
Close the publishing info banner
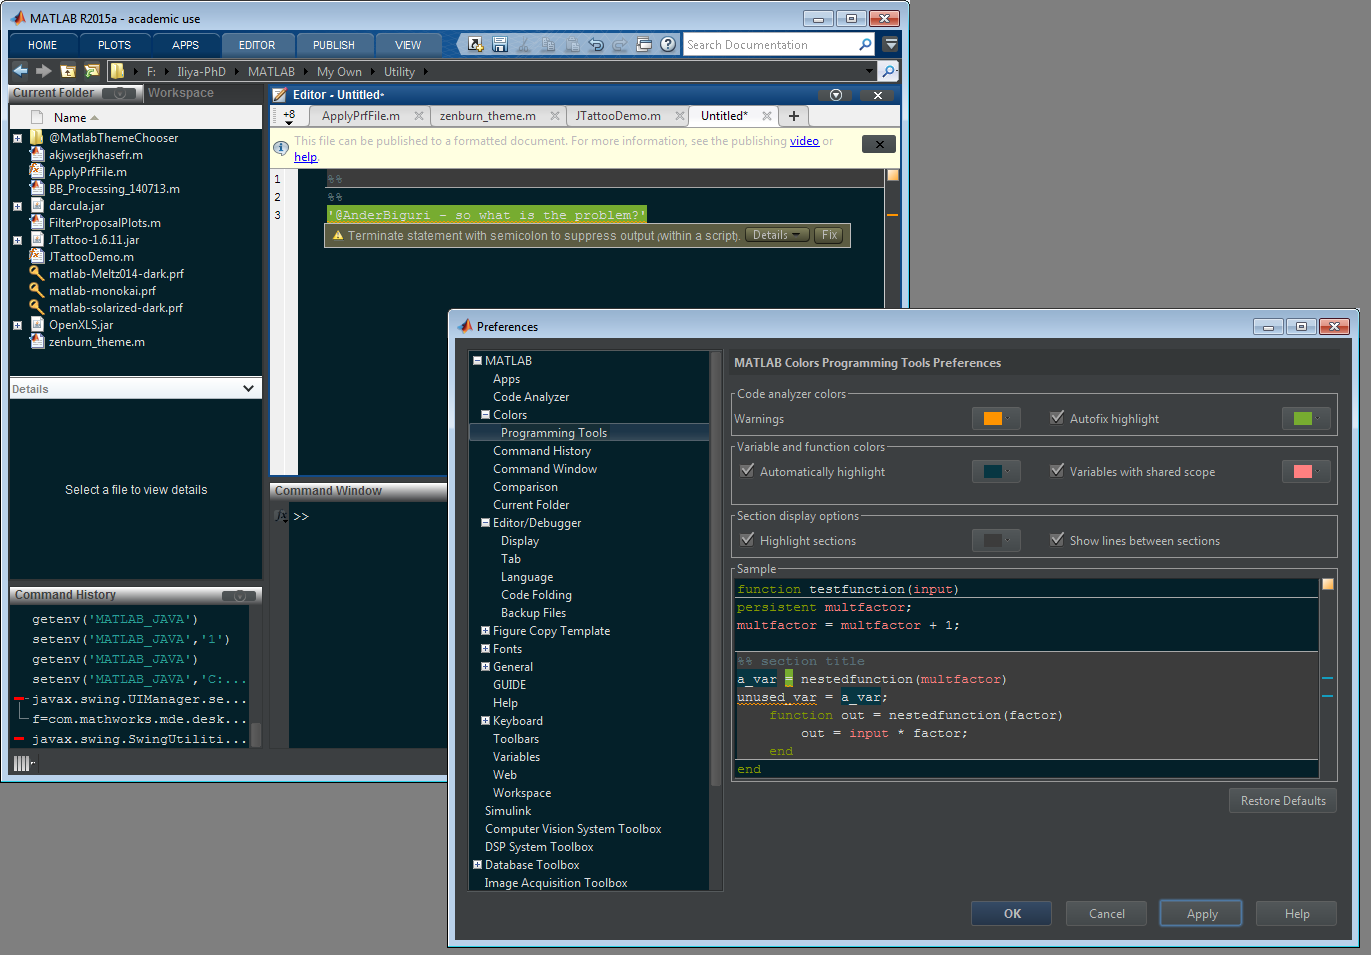pos(879,144)
